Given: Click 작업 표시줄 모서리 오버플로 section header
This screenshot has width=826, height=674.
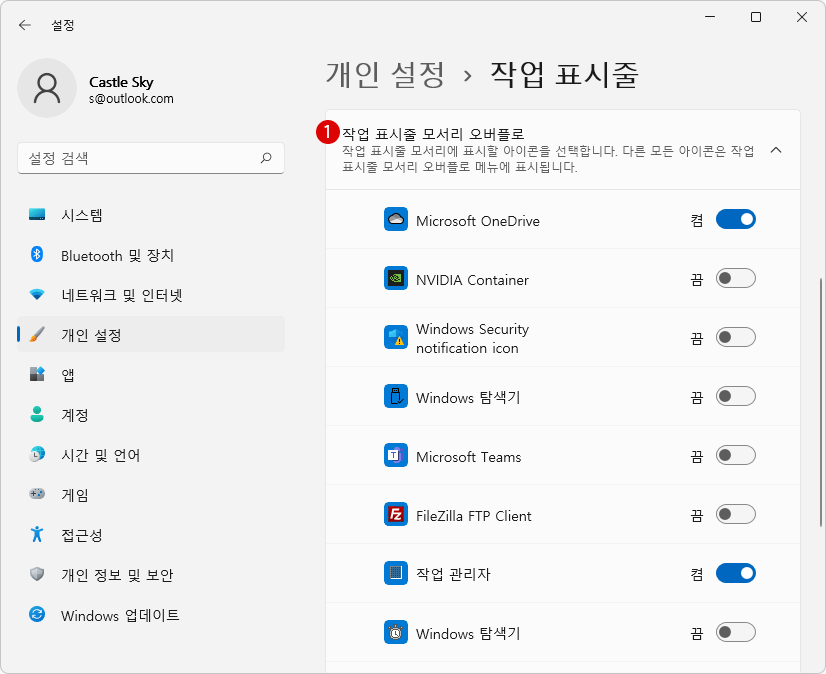Looking at the screenshot, I should [x=563, y=150].
